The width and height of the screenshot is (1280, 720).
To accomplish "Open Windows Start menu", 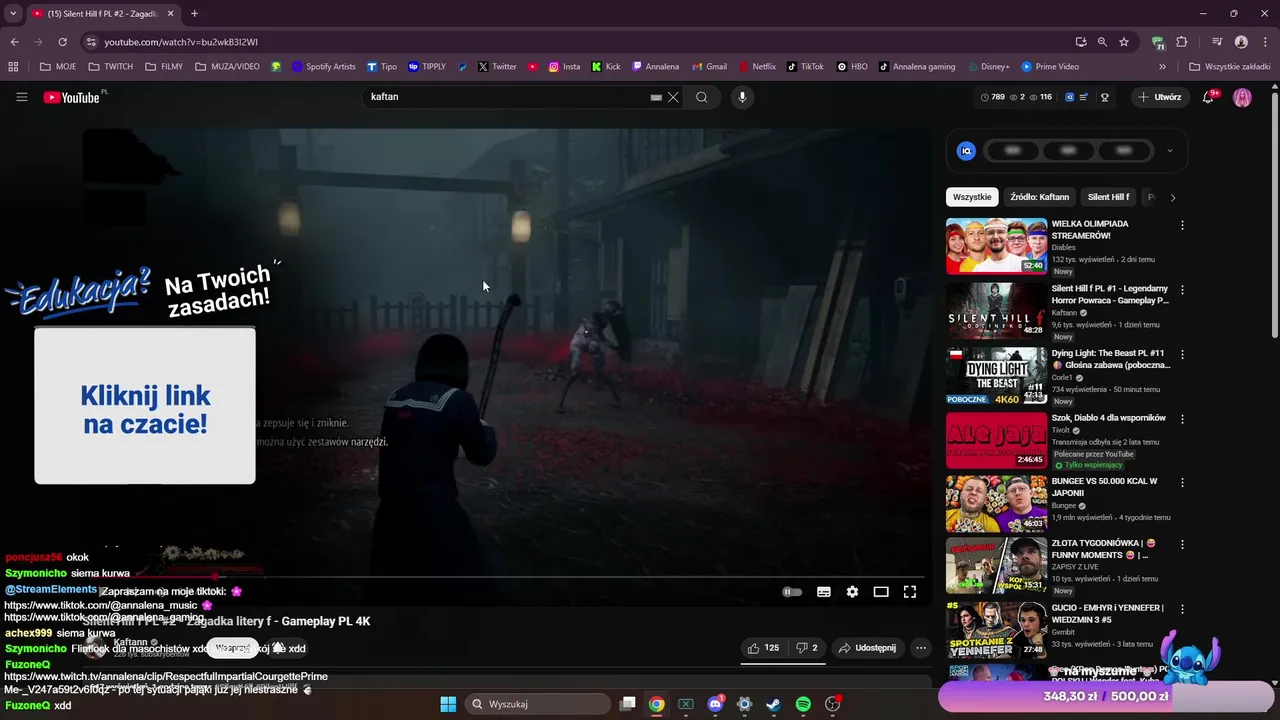I will 448,704.
